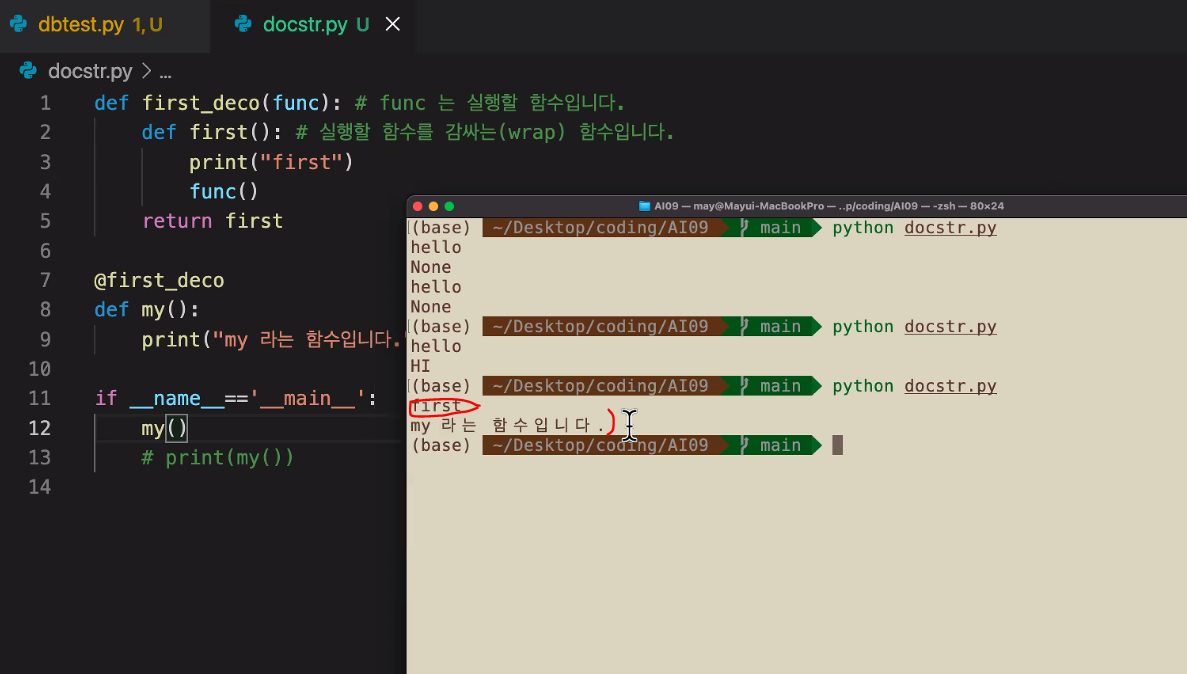Expand the breadcrumb chevron after docstr.py
The height and width of the screenshot is (674, 1187).
146,71
